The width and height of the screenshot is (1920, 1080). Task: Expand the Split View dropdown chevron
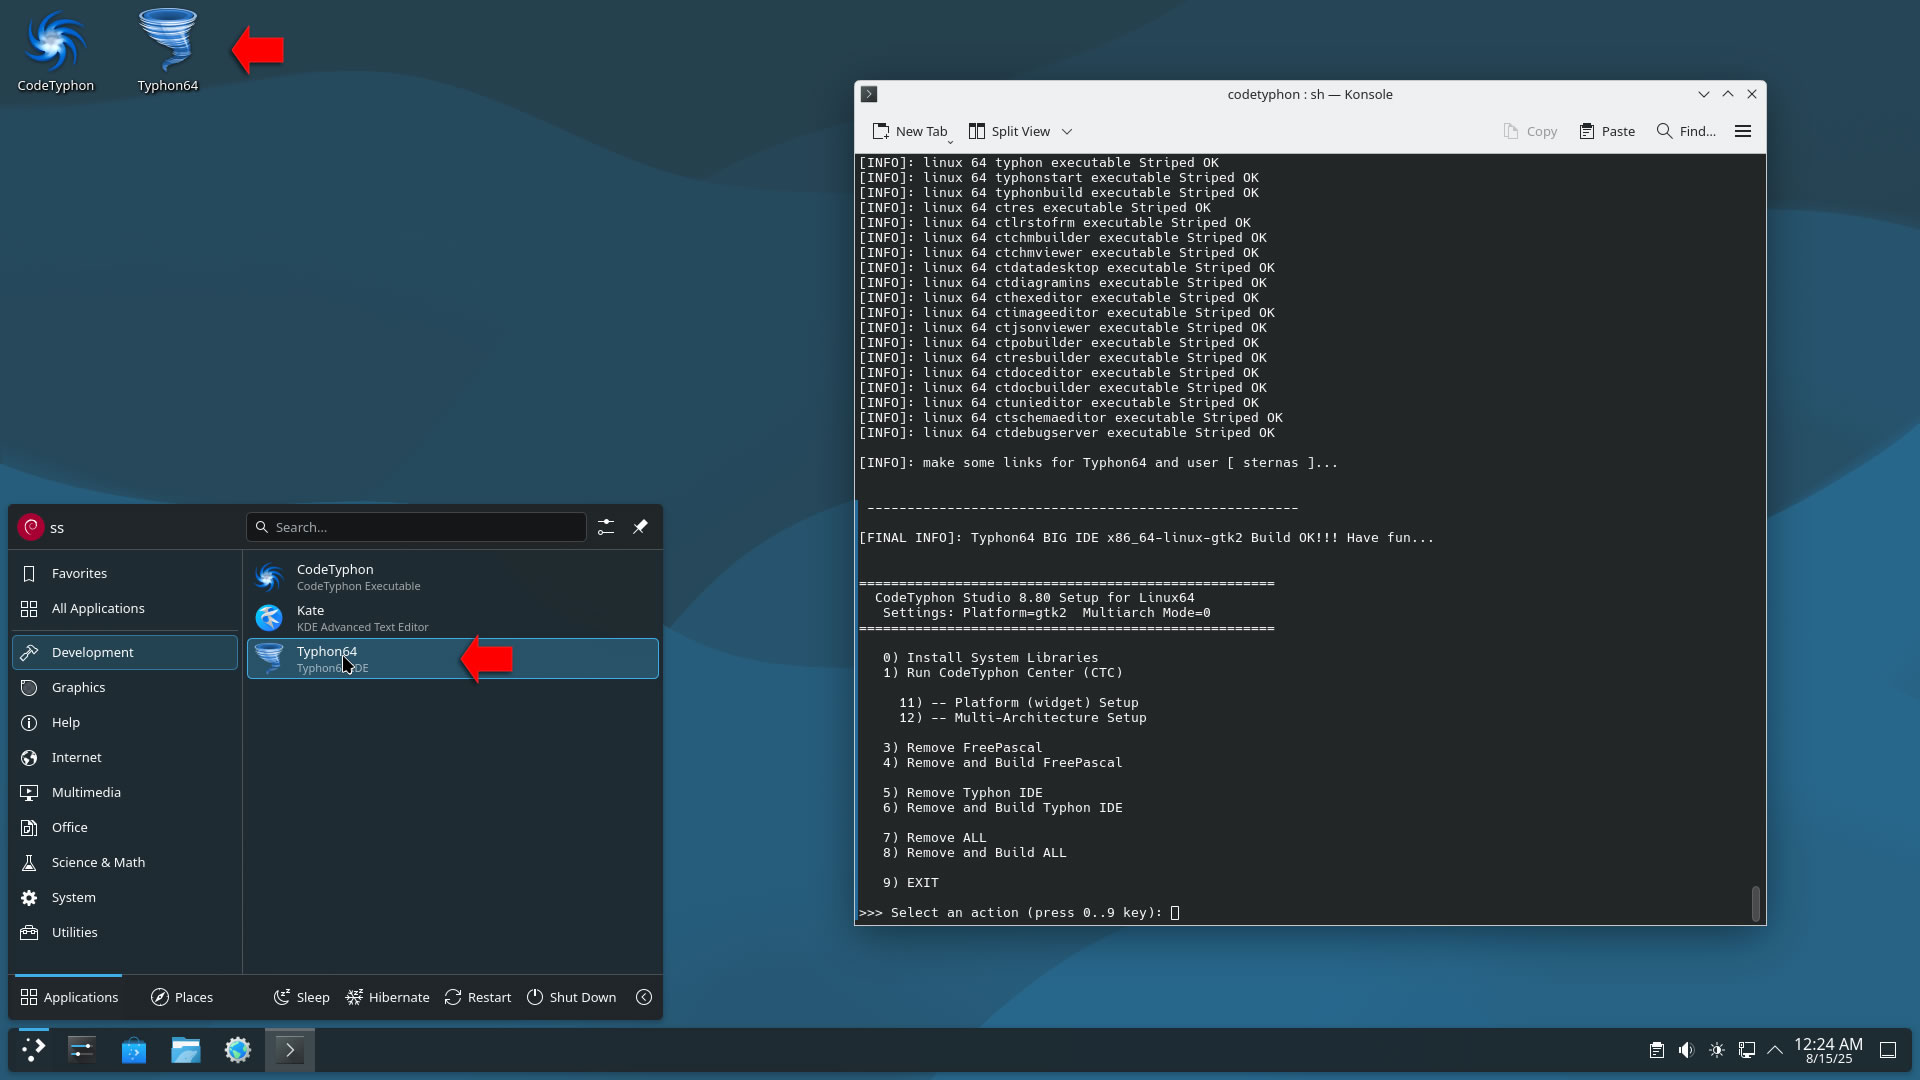(x=1067, y=131)
